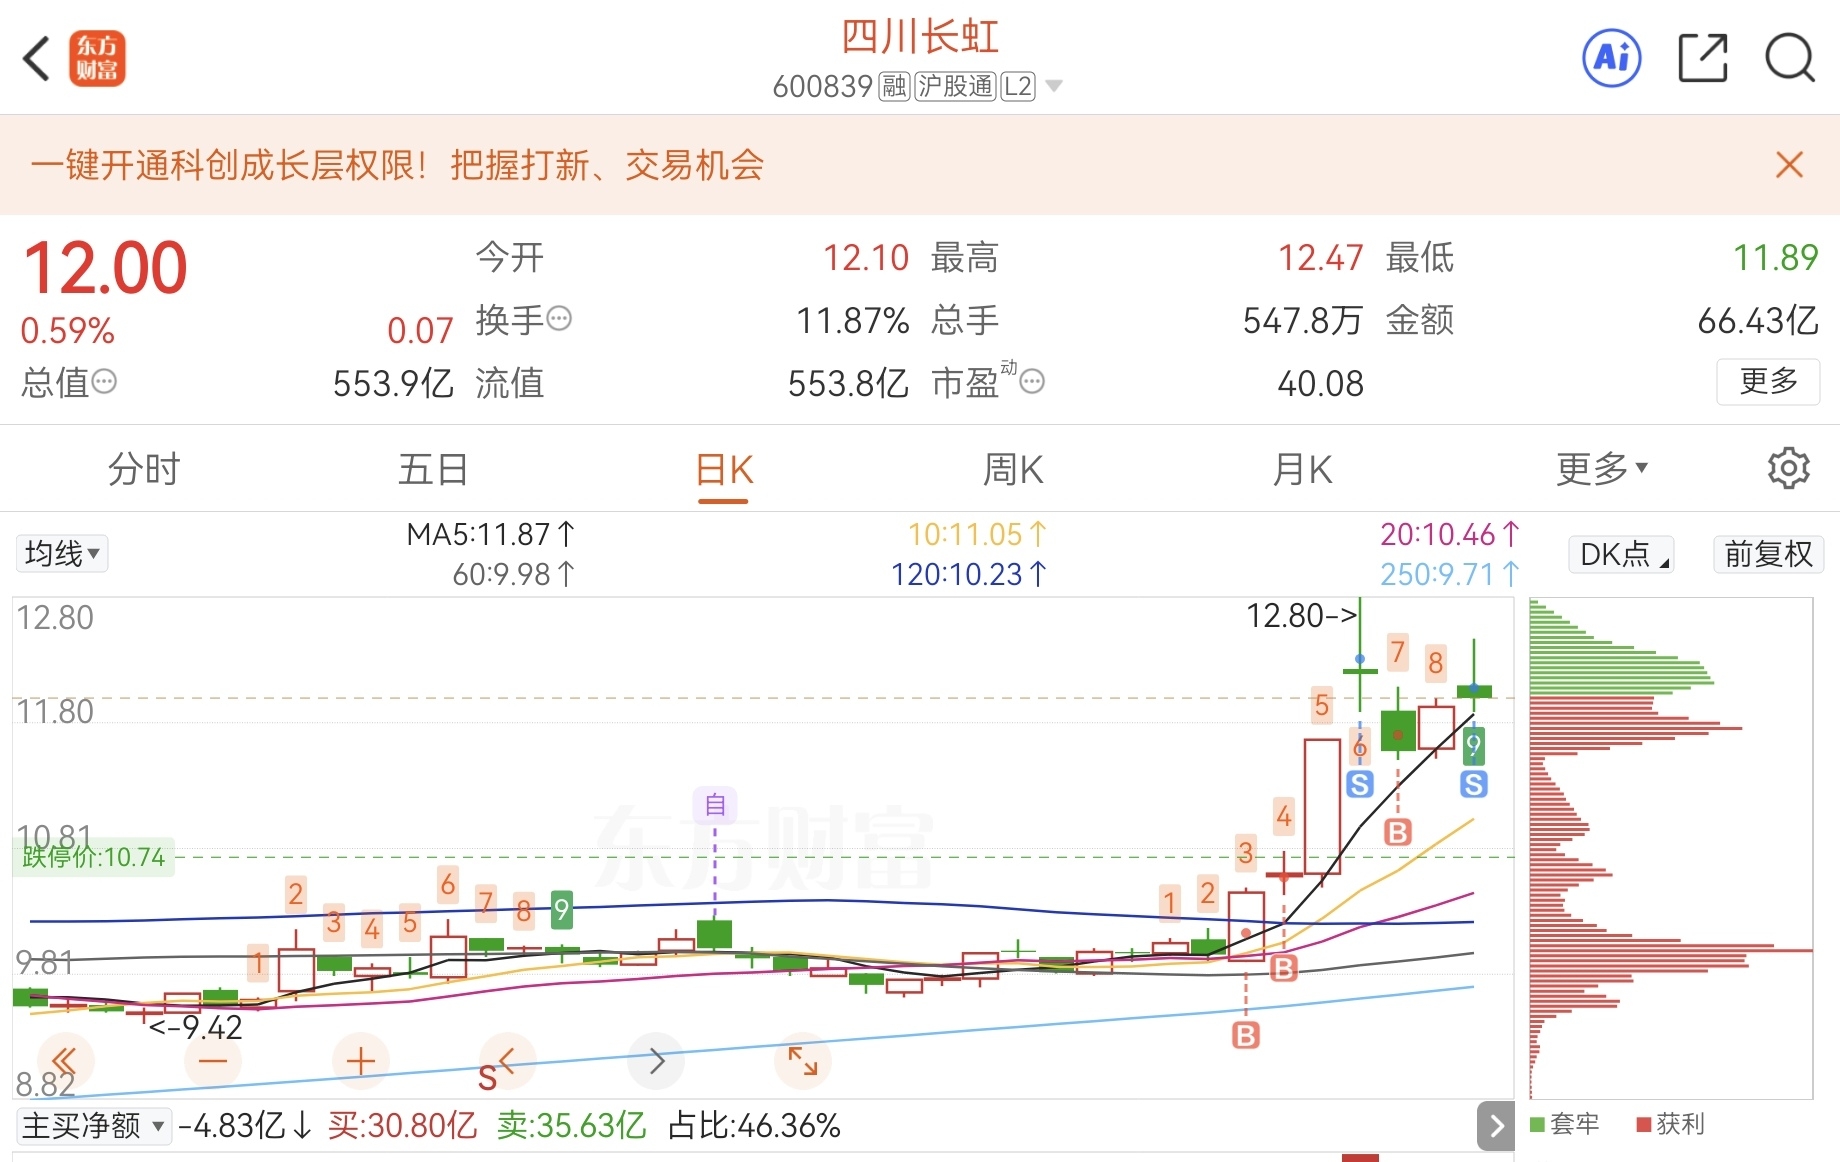
Task: Tap the <-9.42 low price label
Action: 195,1027
